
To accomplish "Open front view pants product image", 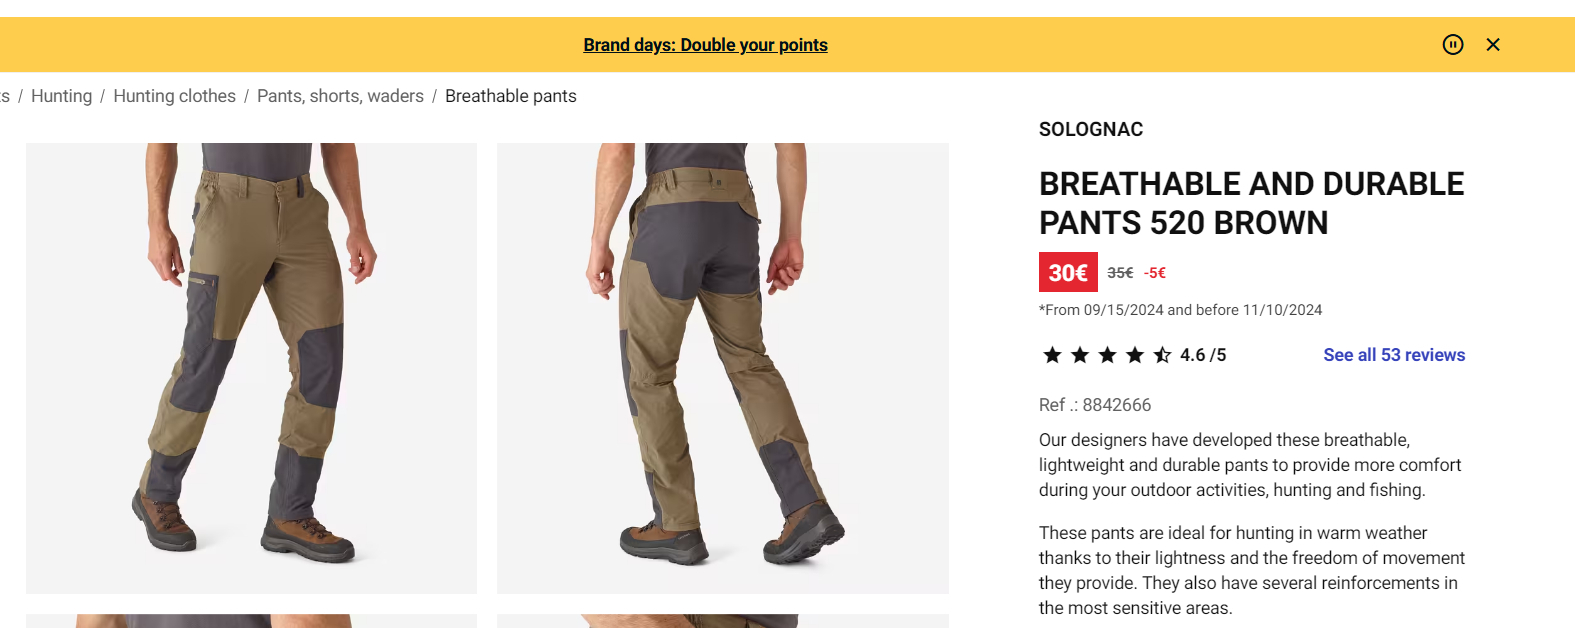I will click(x=251, y=368).
